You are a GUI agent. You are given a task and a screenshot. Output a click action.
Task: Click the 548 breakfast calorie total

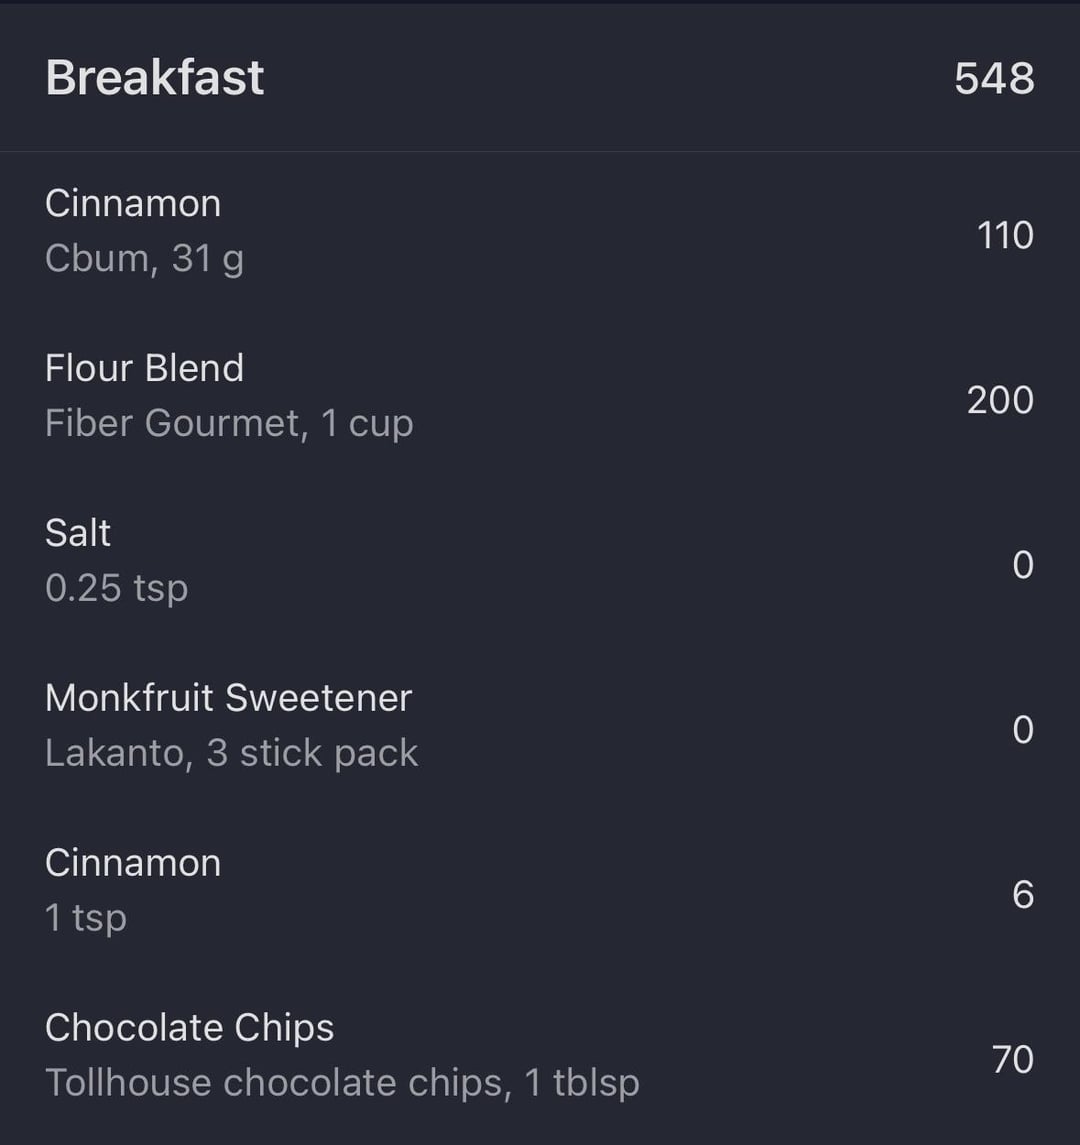994,79
